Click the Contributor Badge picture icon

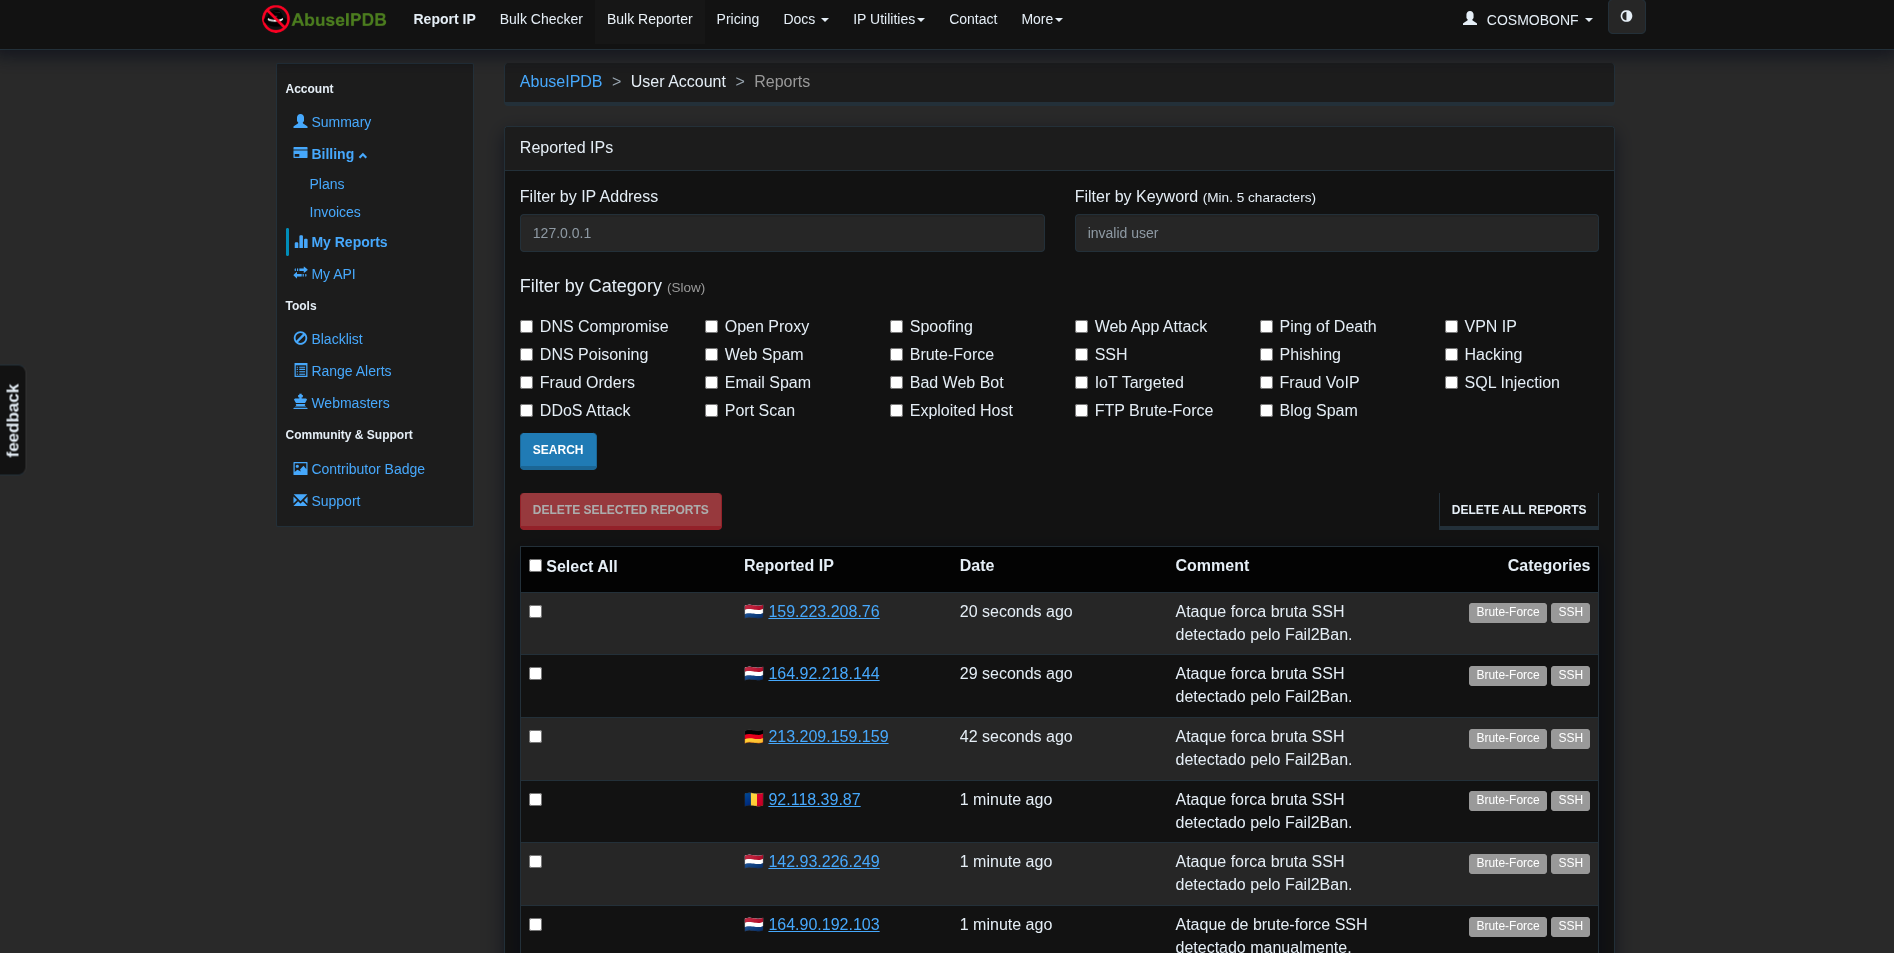pos(300,469)
